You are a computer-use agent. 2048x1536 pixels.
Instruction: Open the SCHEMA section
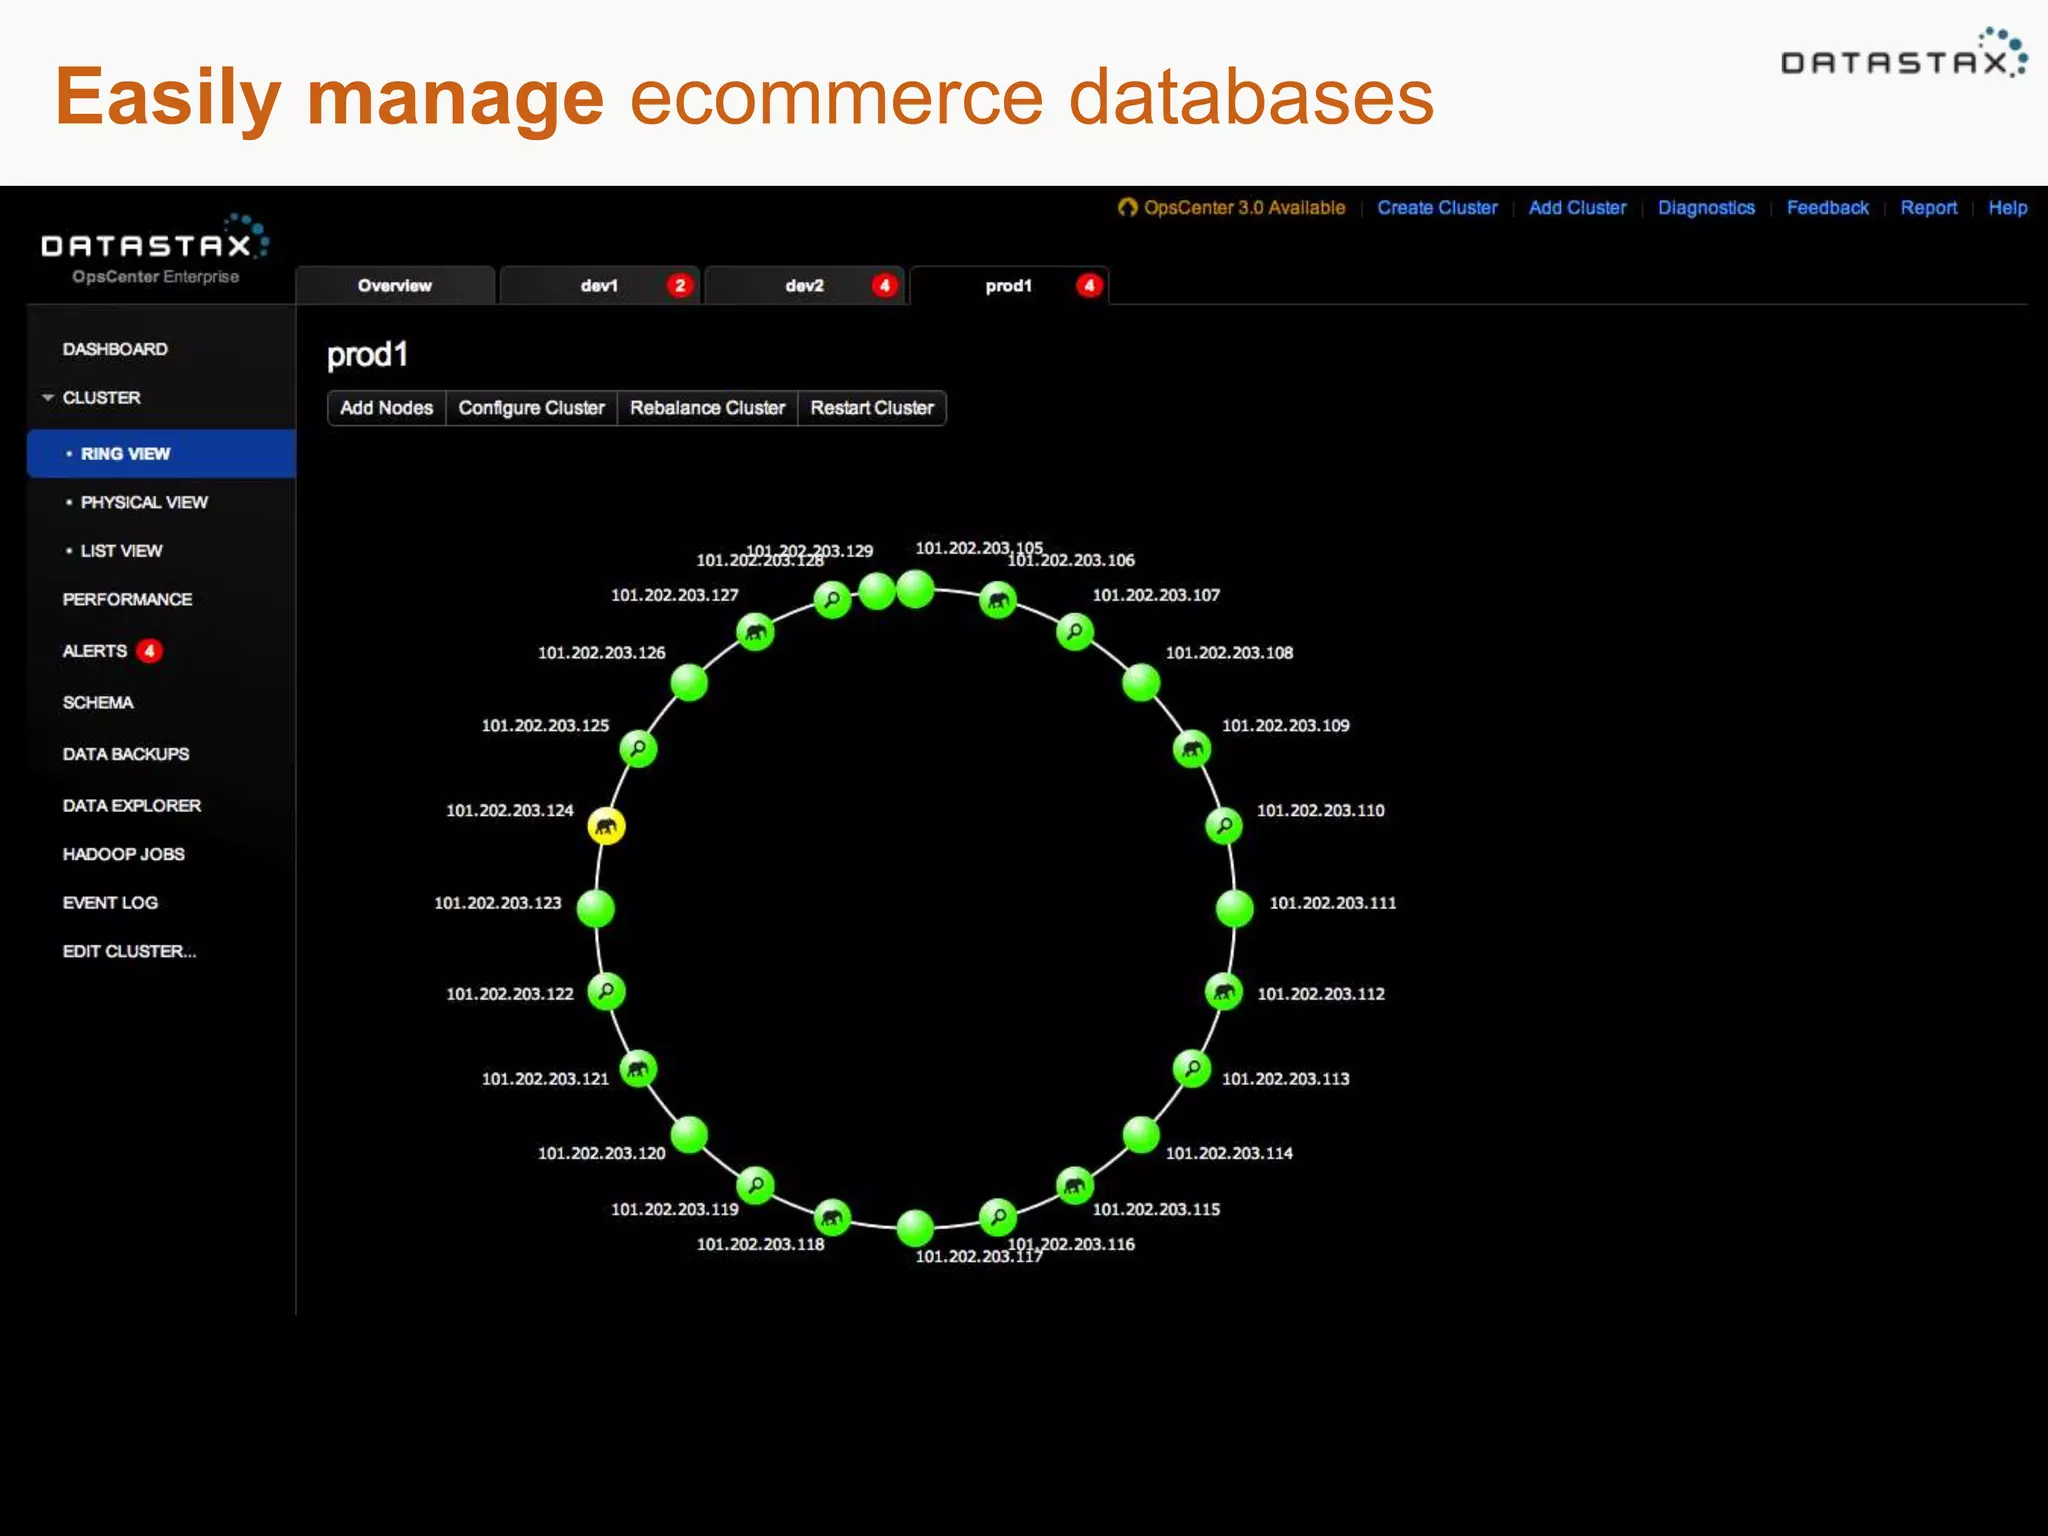click(x=98, y=703)
